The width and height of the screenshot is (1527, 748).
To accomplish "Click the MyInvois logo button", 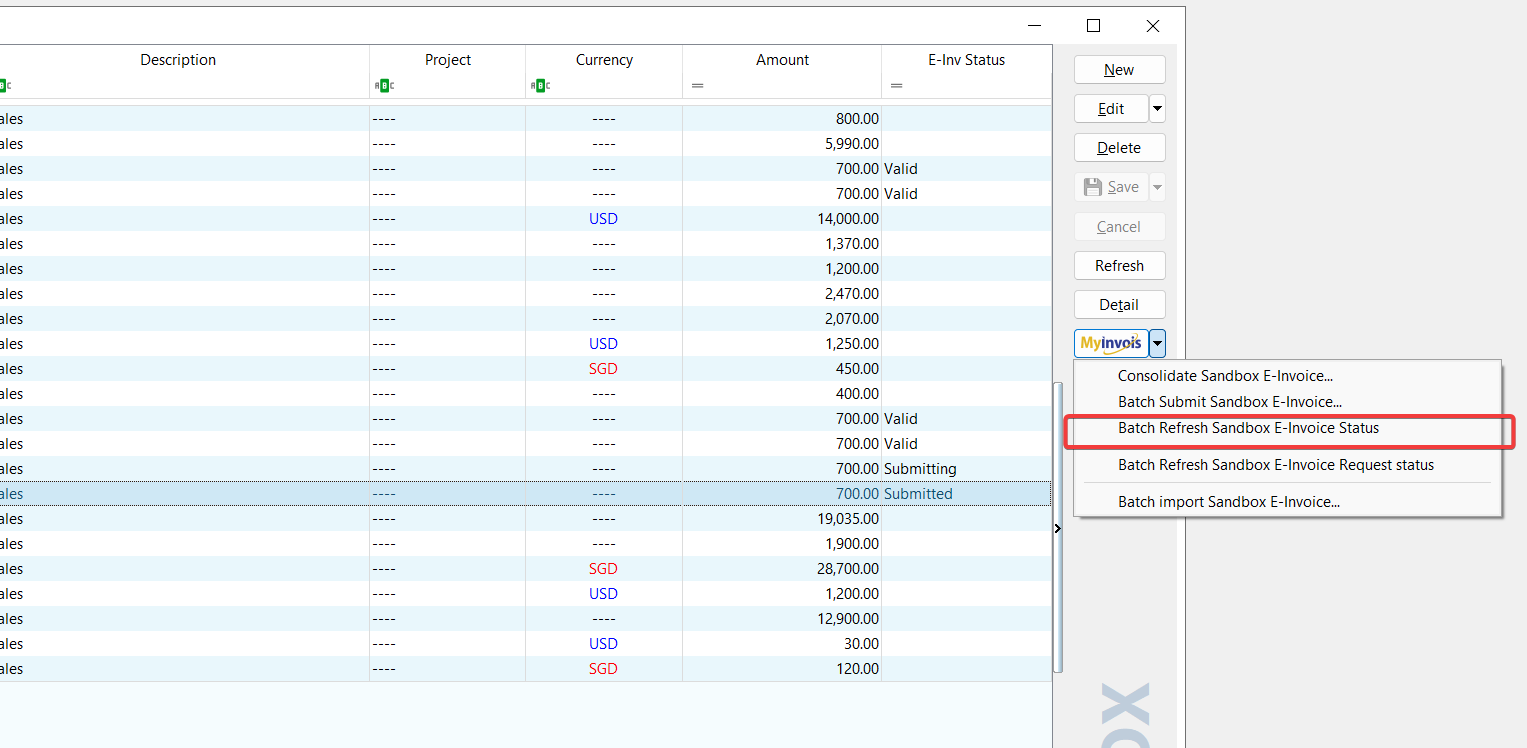I will pyautogui.click(x=1111, y=344).
